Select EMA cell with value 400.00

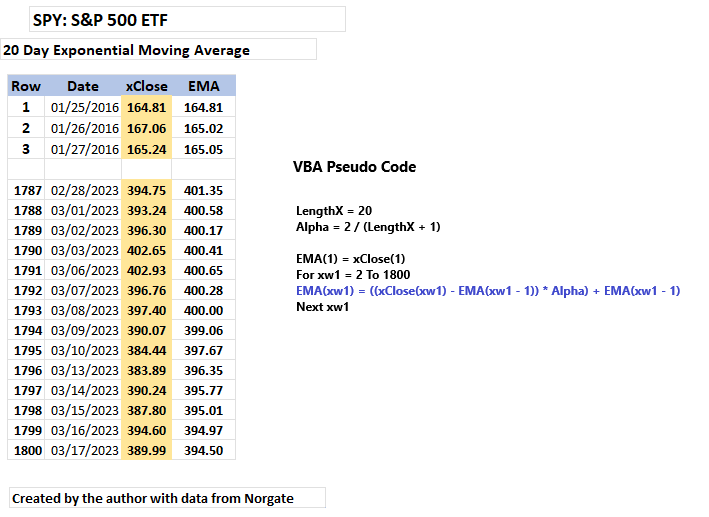click(203, 310)
